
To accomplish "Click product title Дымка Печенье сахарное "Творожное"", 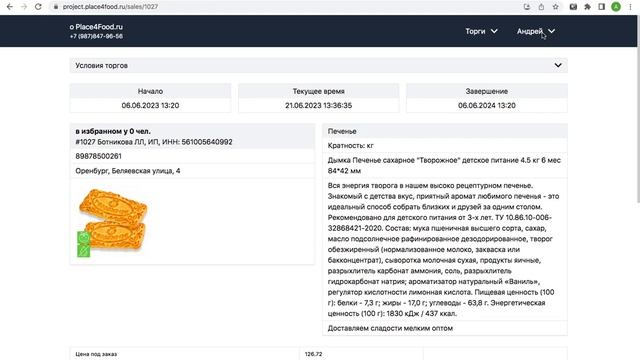I will coord(444,166).
